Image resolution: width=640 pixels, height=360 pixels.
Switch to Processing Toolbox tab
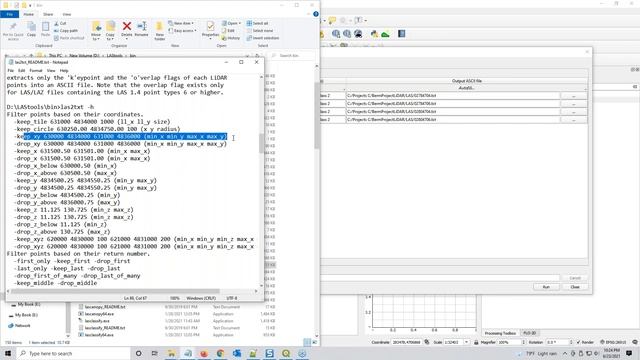coord(500,333)
